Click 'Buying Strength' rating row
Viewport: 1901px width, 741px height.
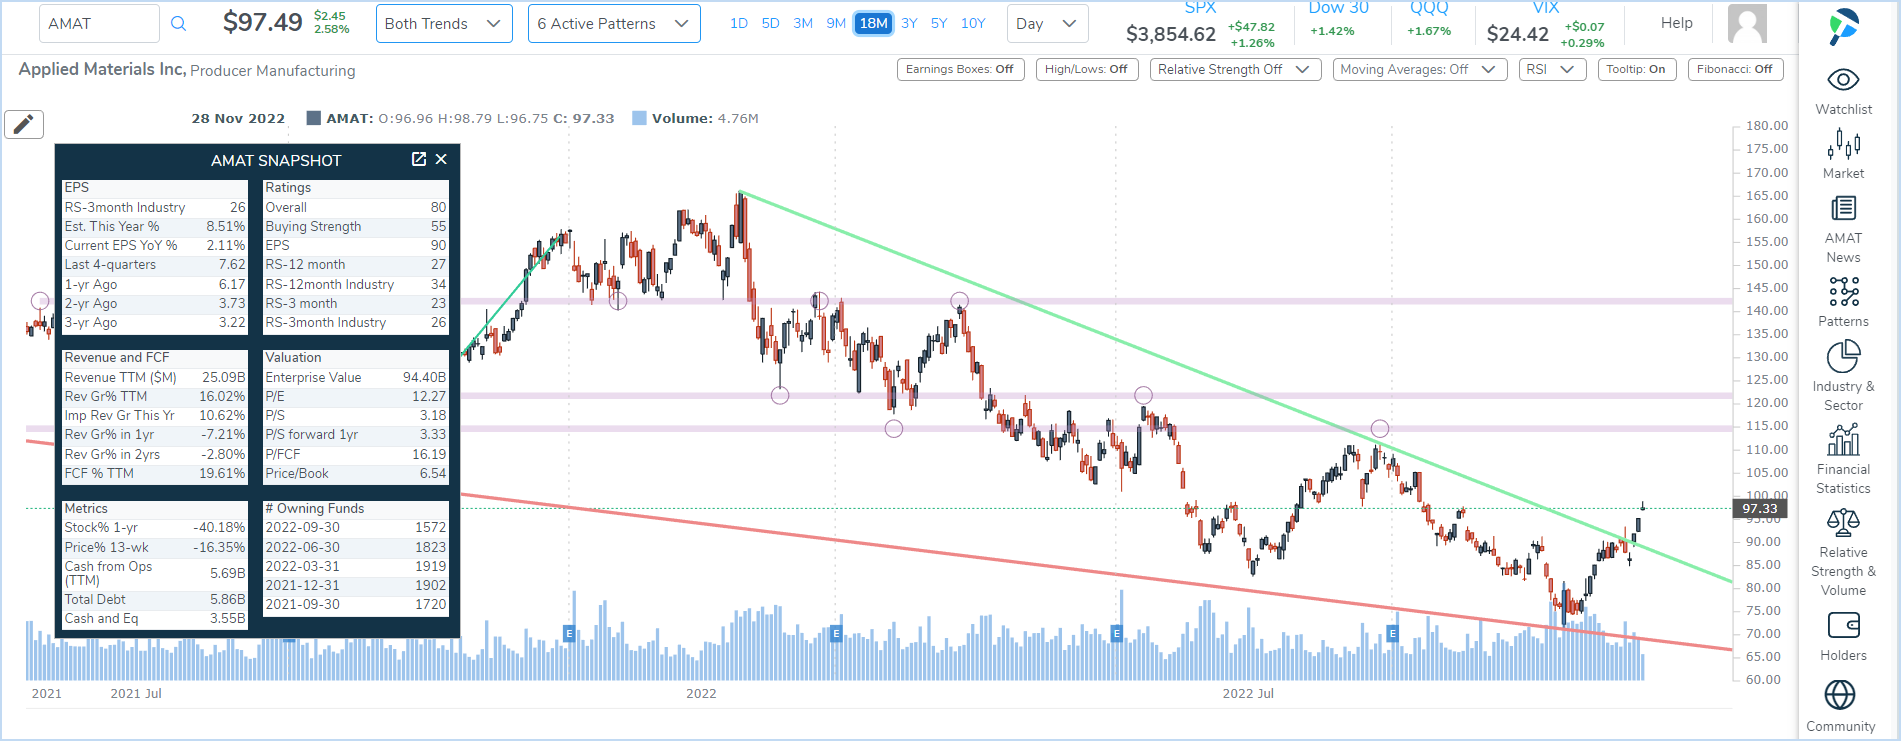click(x=356, y=227)
